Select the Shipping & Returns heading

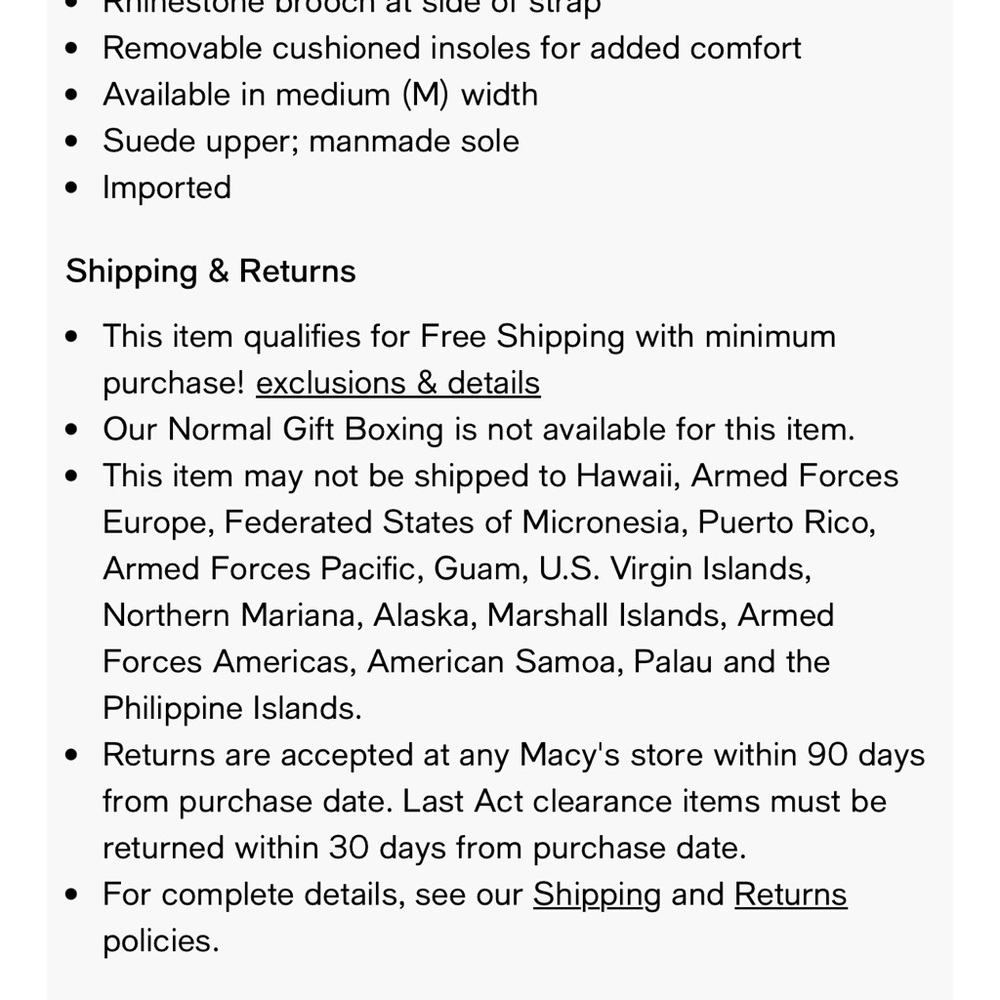click(x=210, y=270)
